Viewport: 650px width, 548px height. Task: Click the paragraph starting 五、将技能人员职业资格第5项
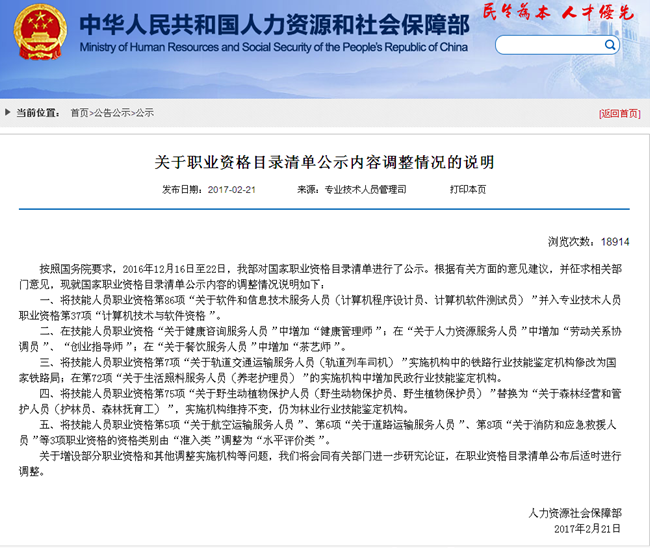(320, 432)
